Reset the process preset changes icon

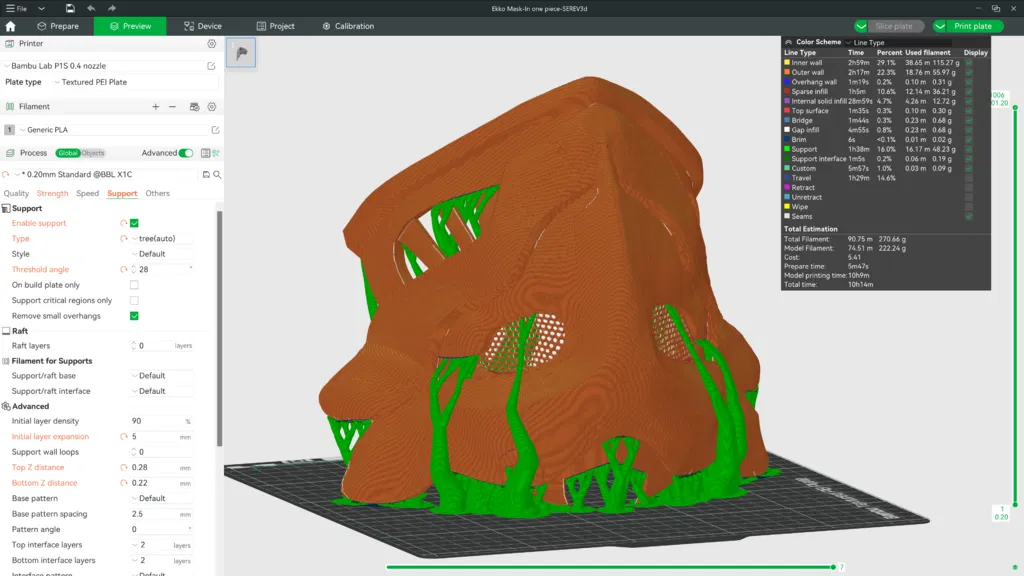(6, 174)
